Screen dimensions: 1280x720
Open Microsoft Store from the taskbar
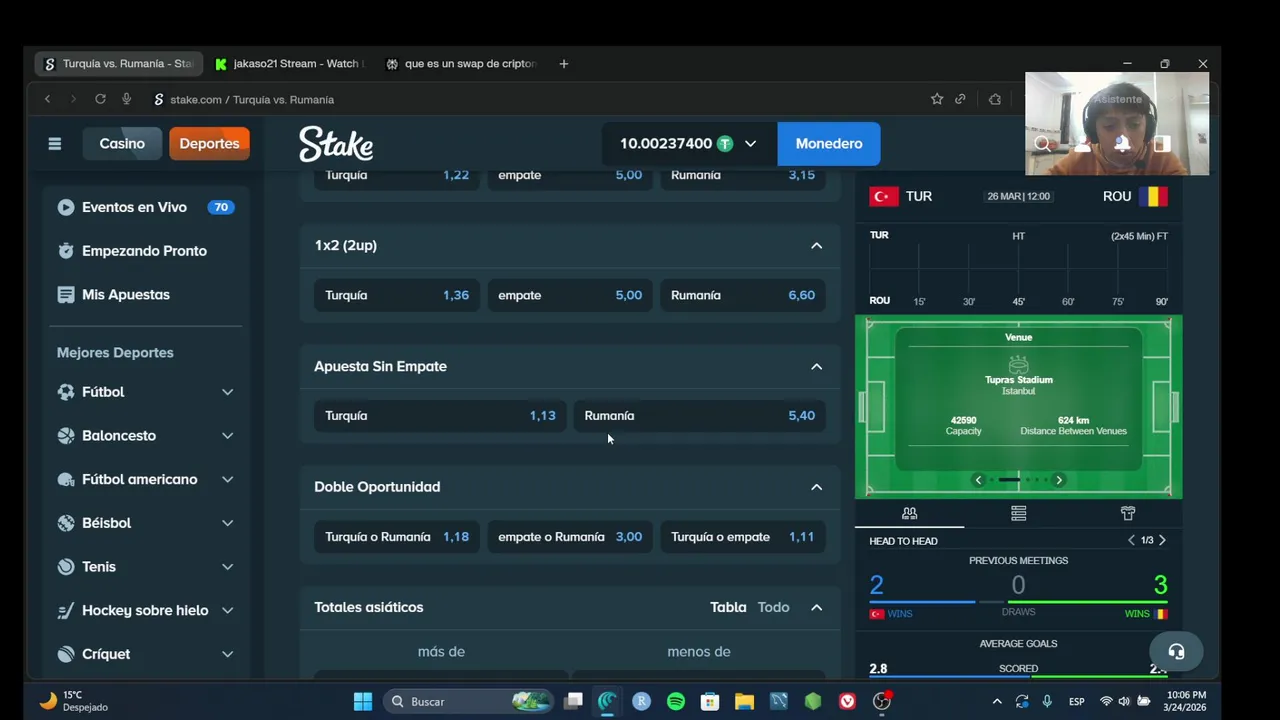click(710, 701)
